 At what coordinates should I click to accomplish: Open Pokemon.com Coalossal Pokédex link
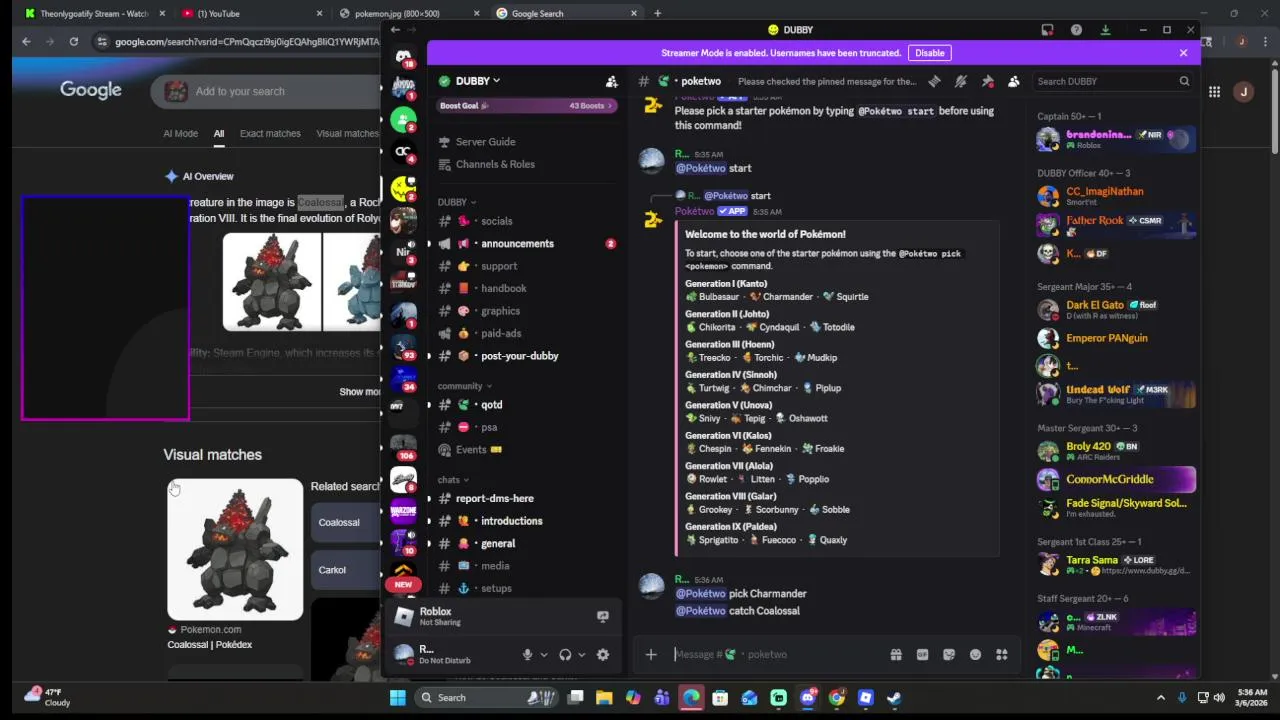coord(209,645)
